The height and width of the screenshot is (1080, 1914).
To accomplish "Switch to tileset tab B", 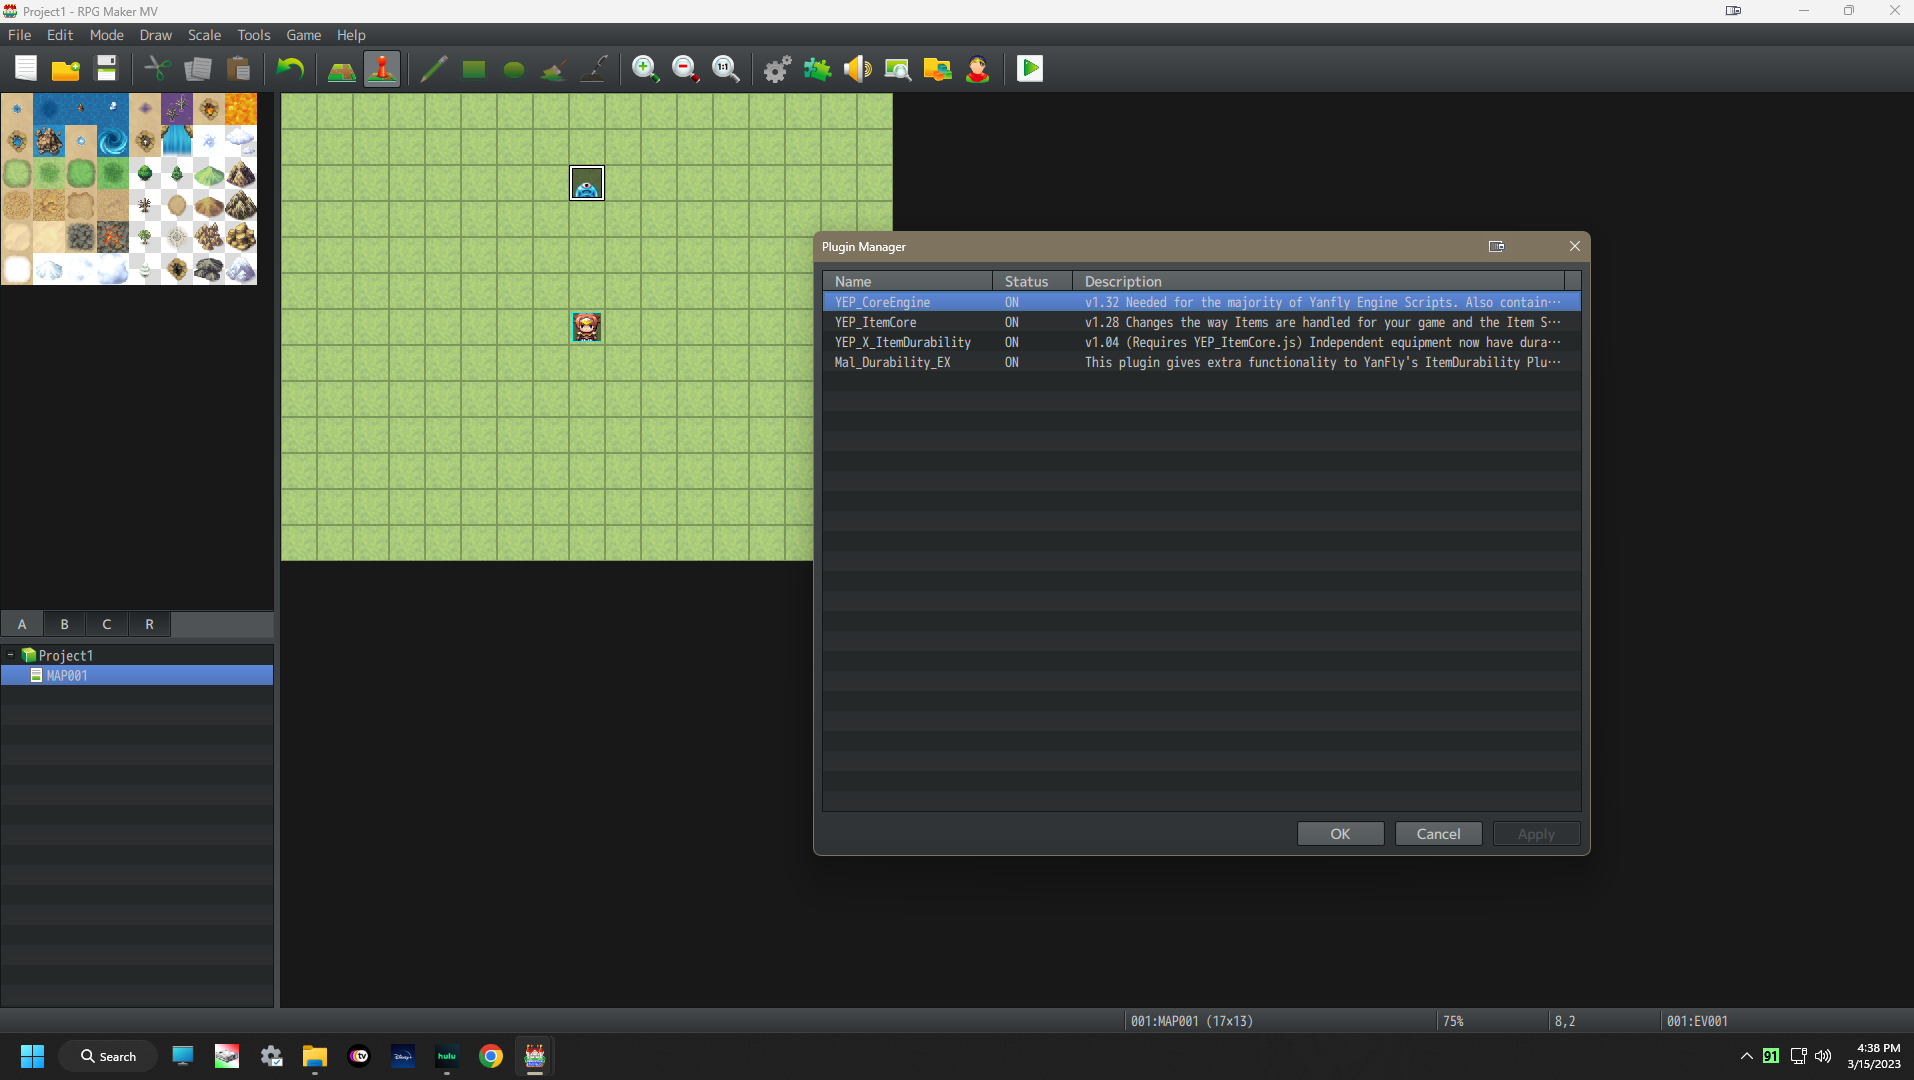I will point(65,624).
